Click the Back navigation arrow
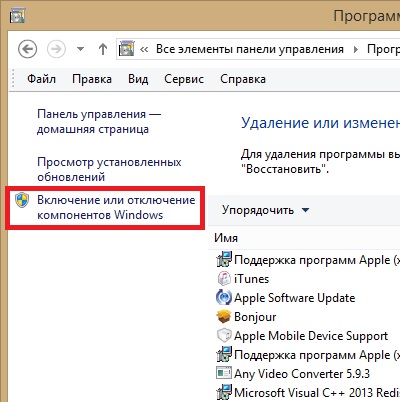The width and height of the screenshot is (400, 402). tap(27, 49)
